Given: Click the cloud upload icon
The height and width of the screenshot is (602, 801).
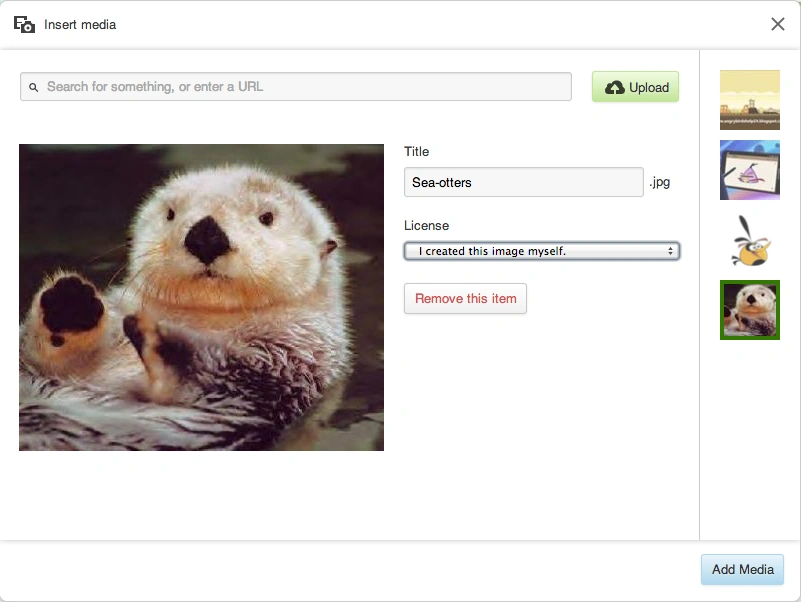Looking at the screenshot, I should click(615, 87).
